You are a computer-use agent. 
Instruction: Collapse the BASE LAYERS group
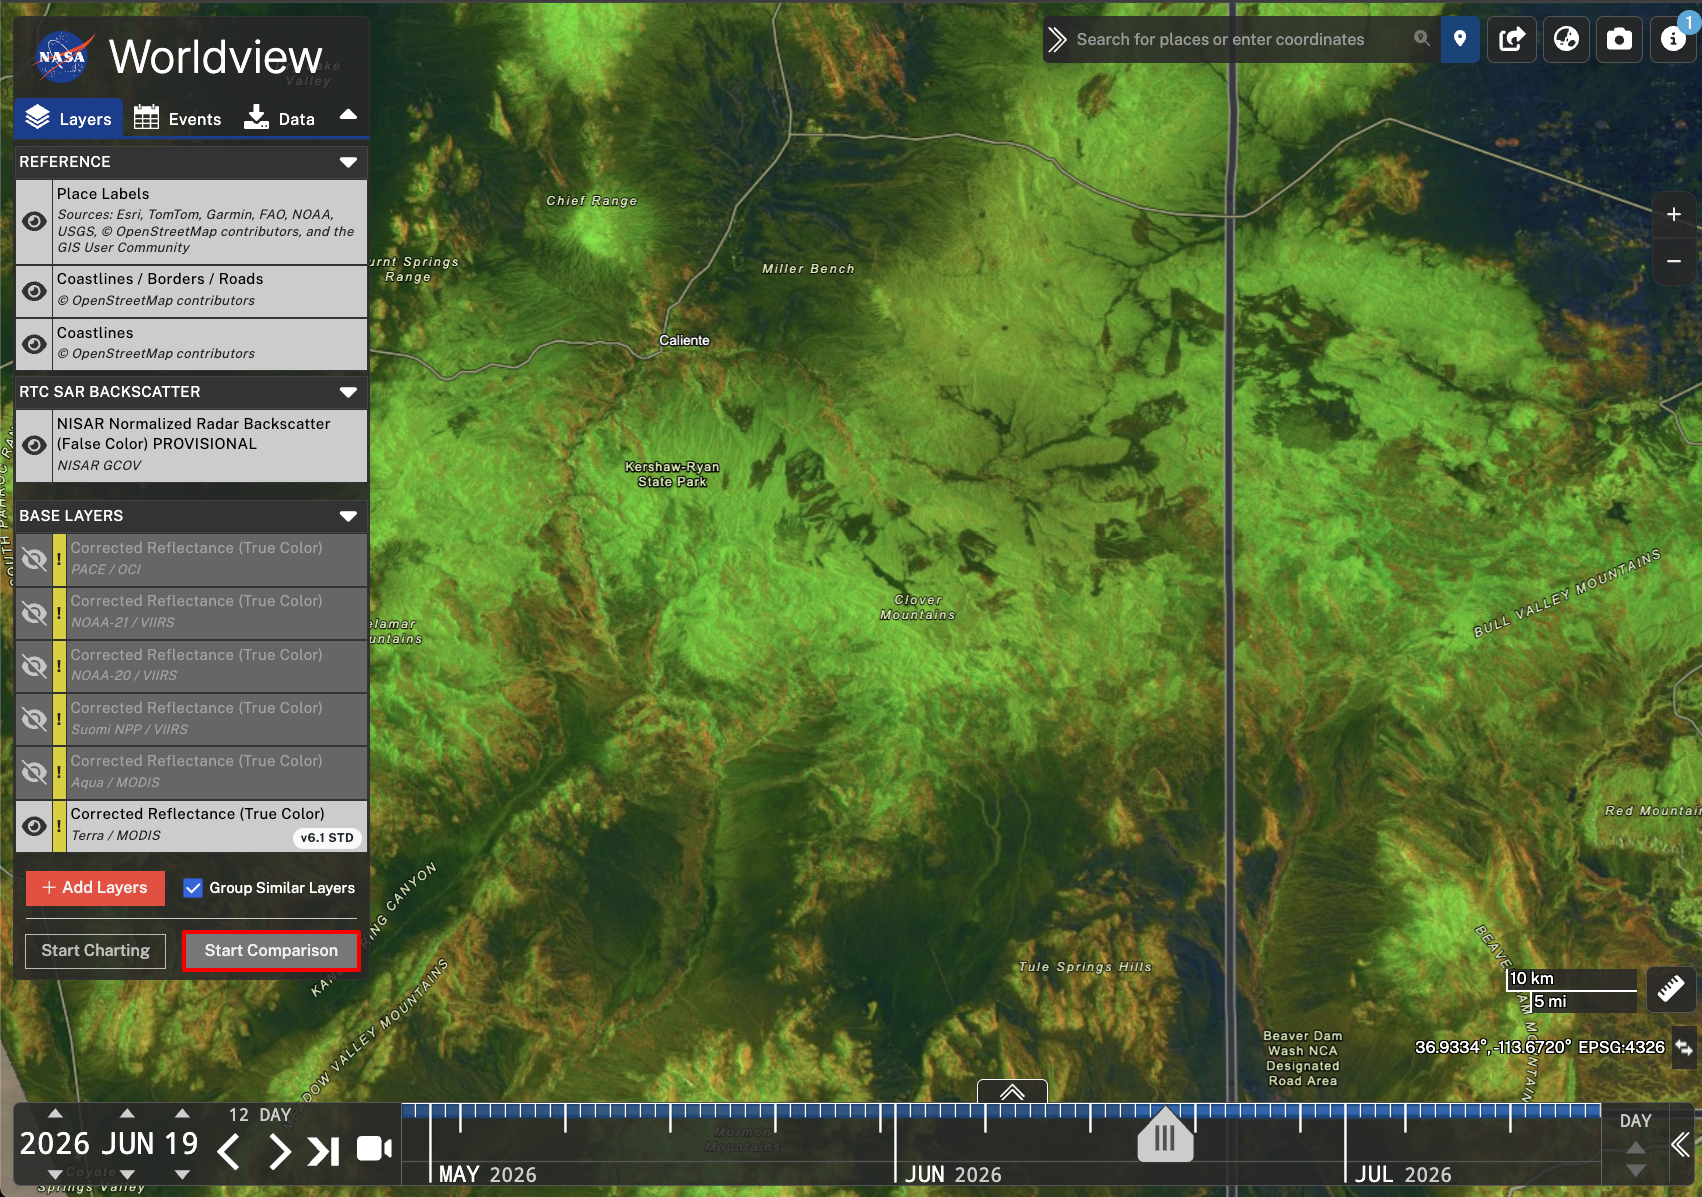click(x=348, y=516)
